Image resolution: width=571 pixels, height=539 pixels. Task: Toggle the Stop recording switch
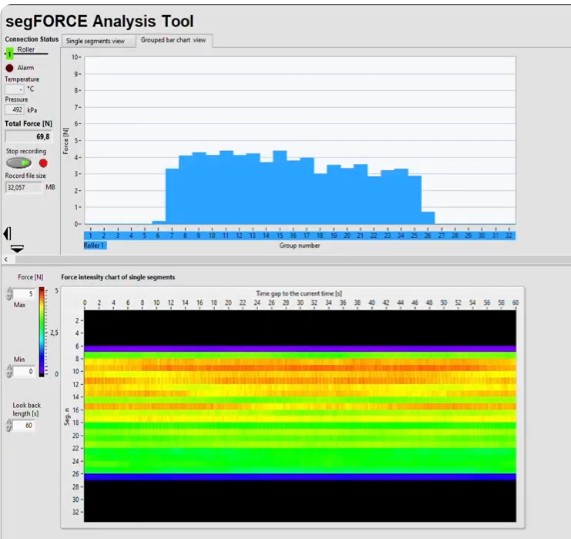(19, 163)
